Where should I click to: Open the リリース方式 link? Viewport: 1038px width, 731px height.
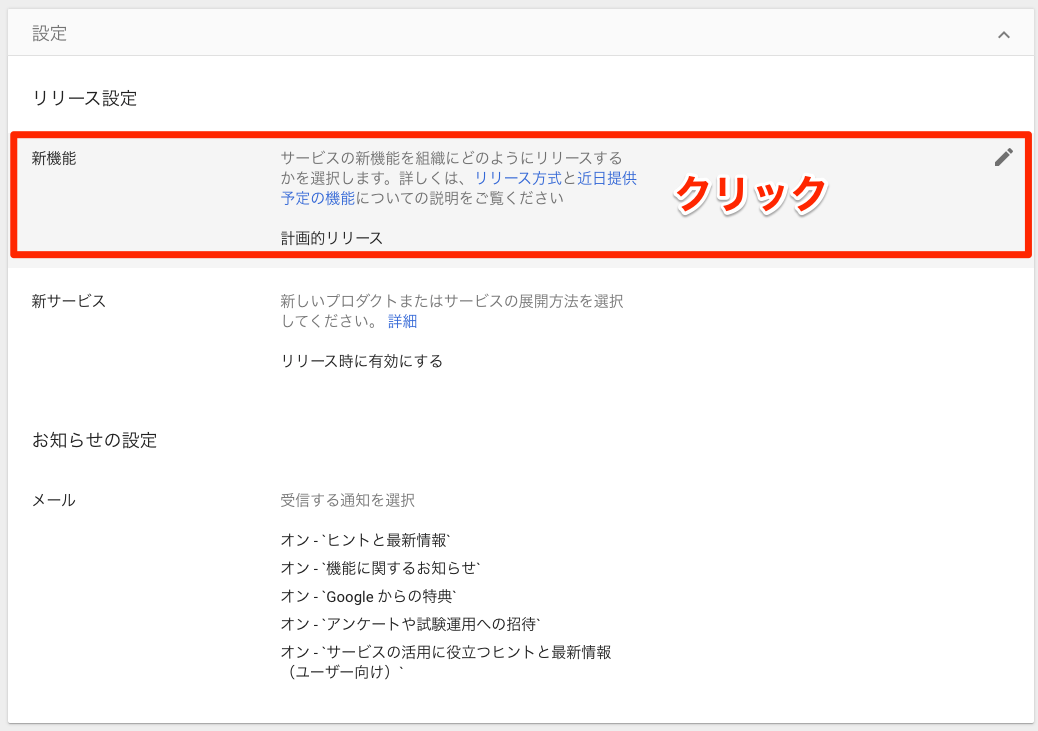(x=518, y=178)
